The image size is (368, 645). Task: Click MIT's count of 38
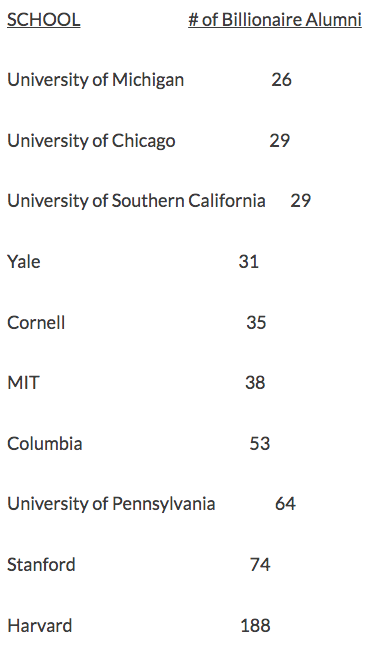coord(255,383)
